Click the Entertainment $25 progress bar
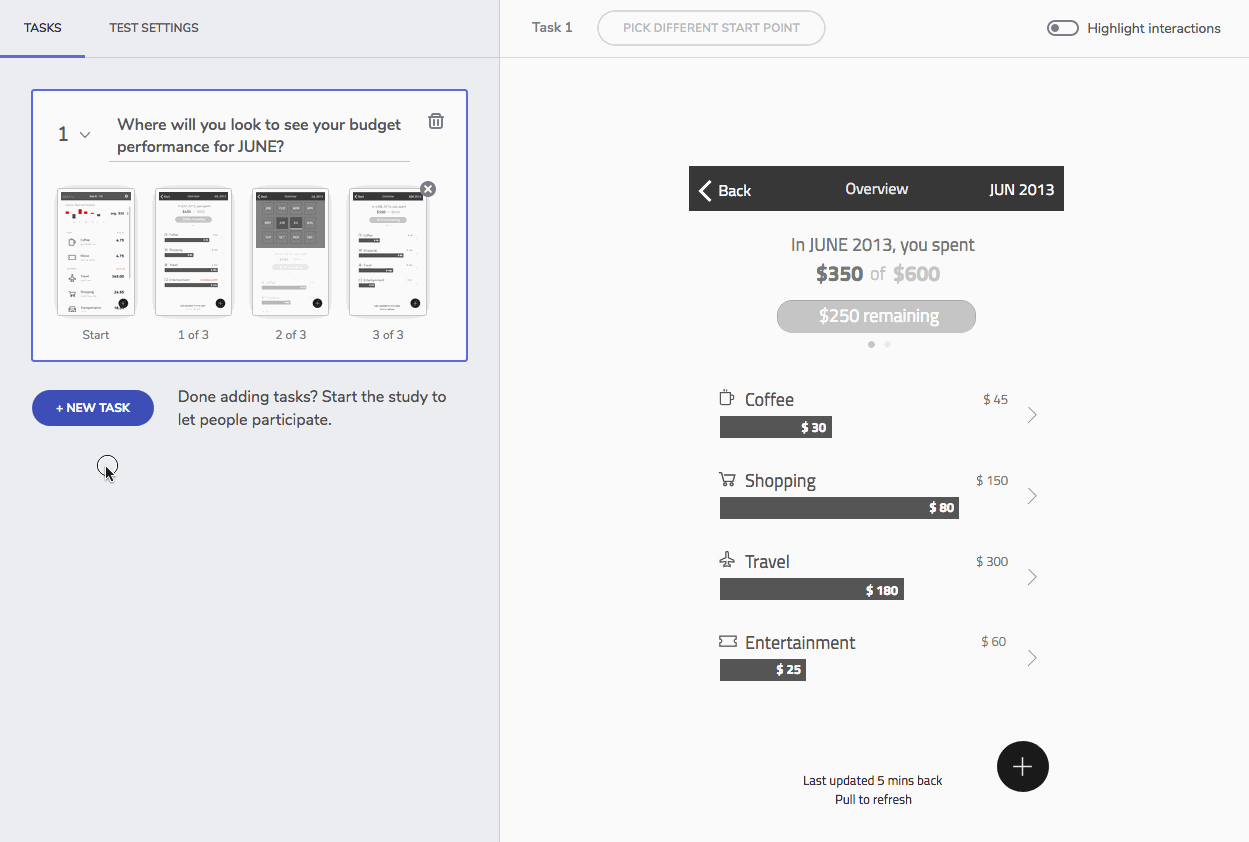Image resolution: width=1249 pixels, height=842 pixels. point(763,669)
